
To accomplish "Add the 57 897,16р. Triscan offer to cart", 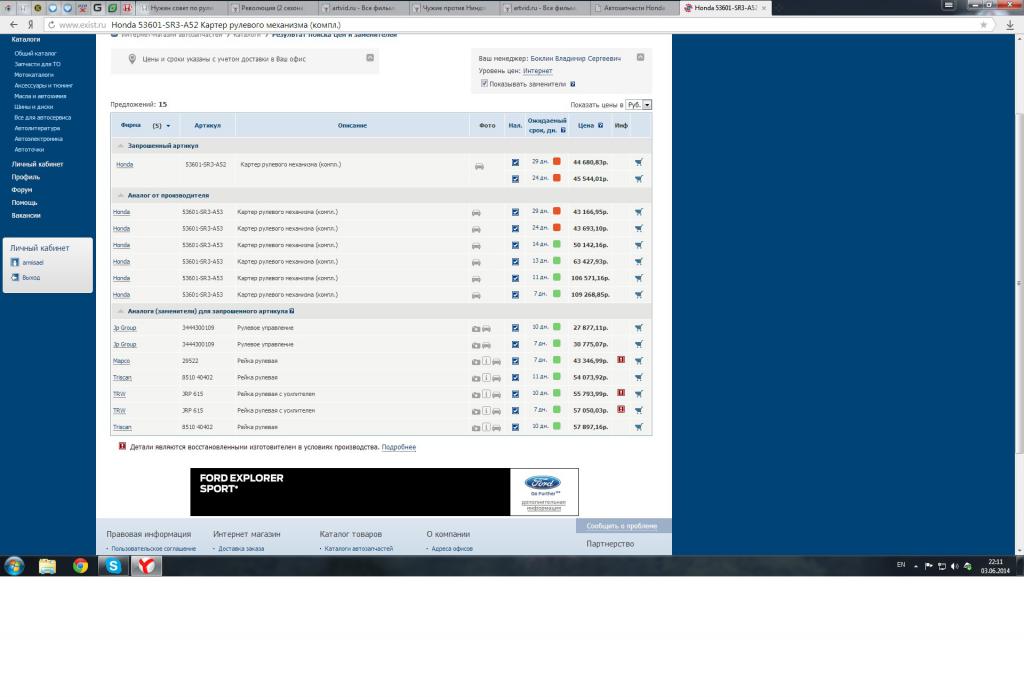I will 638,427.
